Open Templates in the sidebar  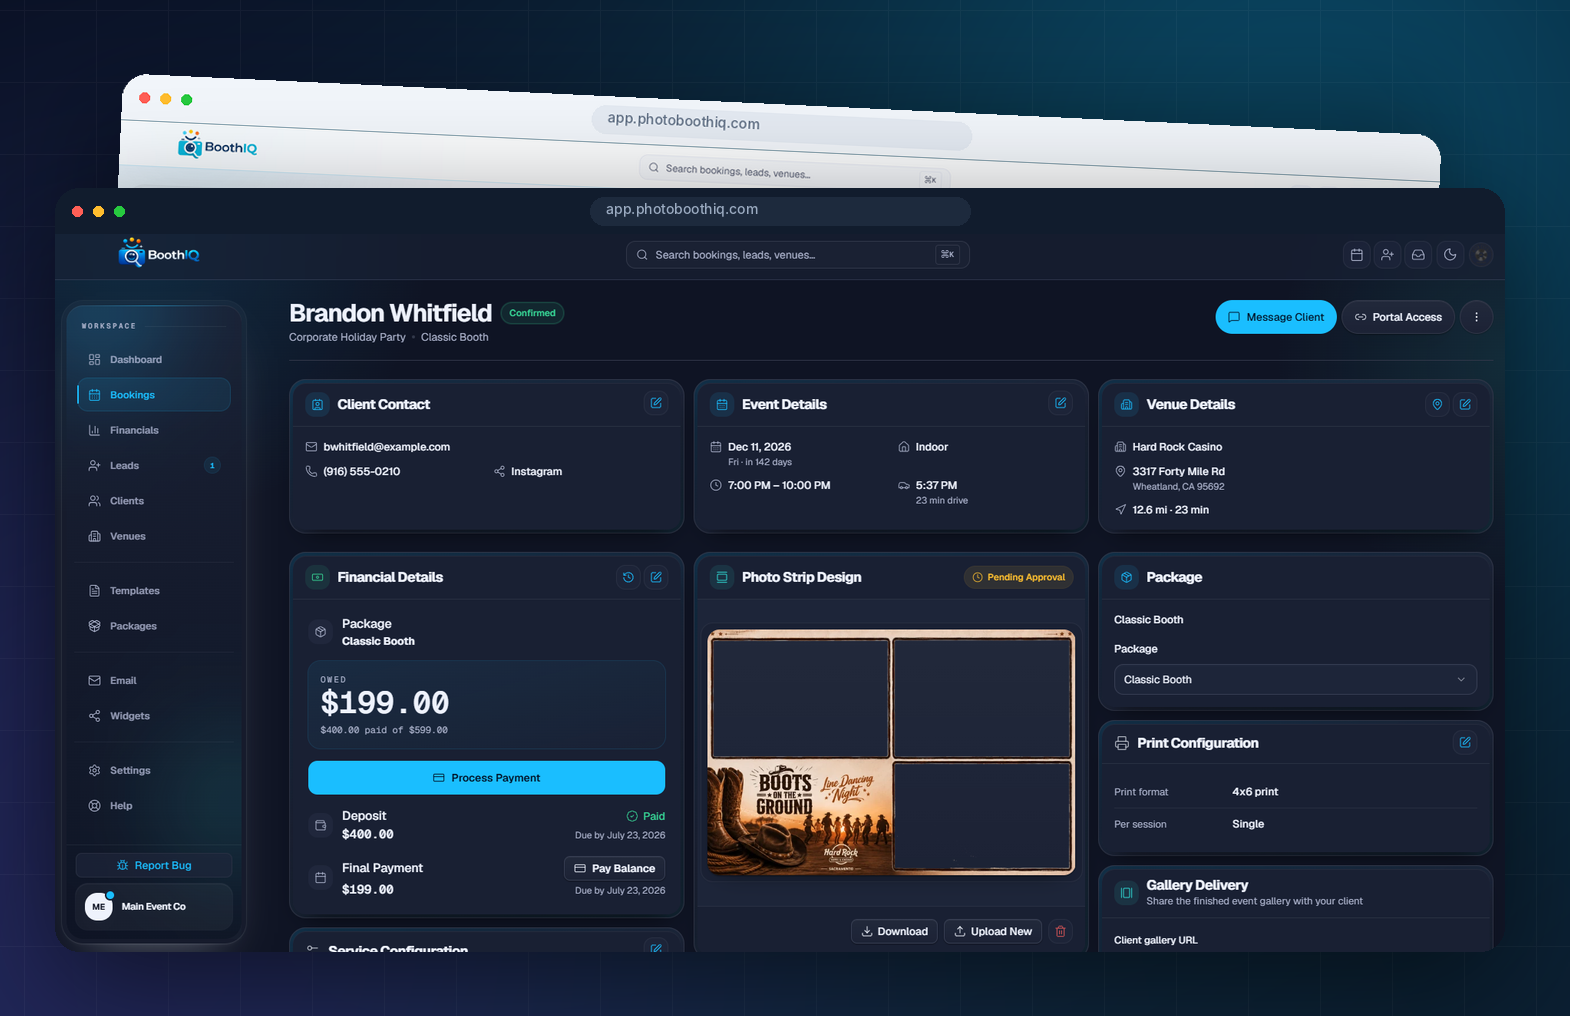[x=153, y=590]
